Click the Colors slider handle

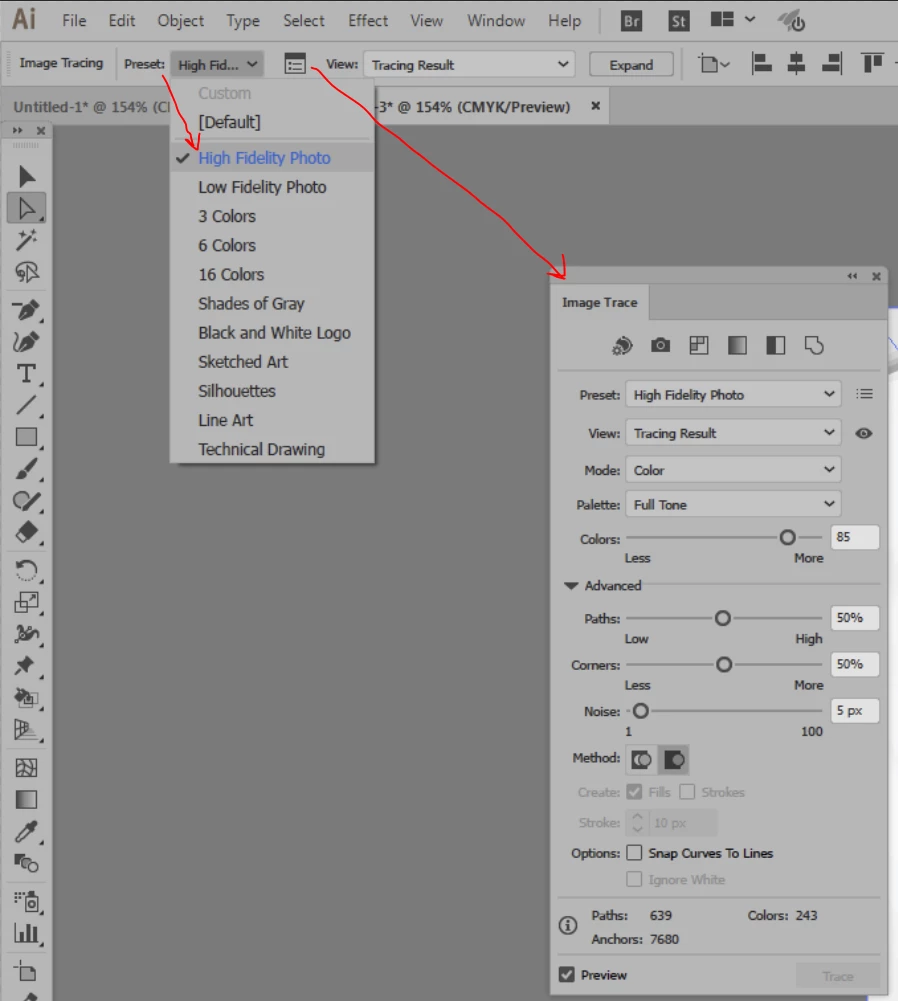point(788,538)
